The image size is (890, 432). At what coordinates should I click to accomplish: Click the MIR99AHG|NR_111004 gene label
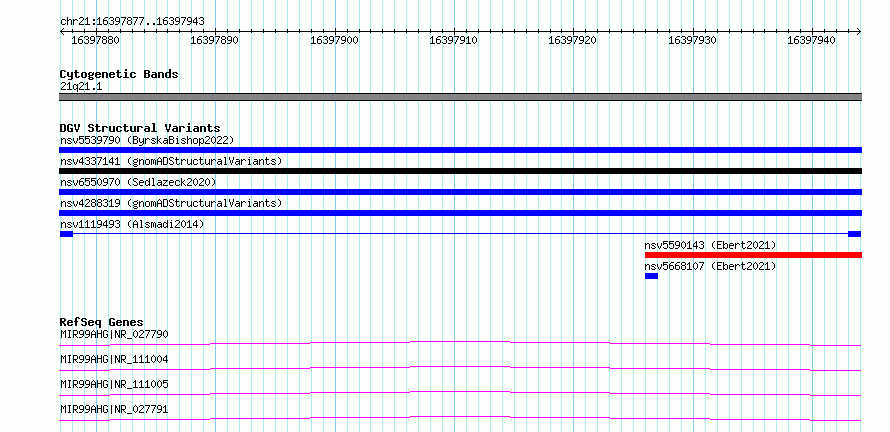click(x=114, y=359)
